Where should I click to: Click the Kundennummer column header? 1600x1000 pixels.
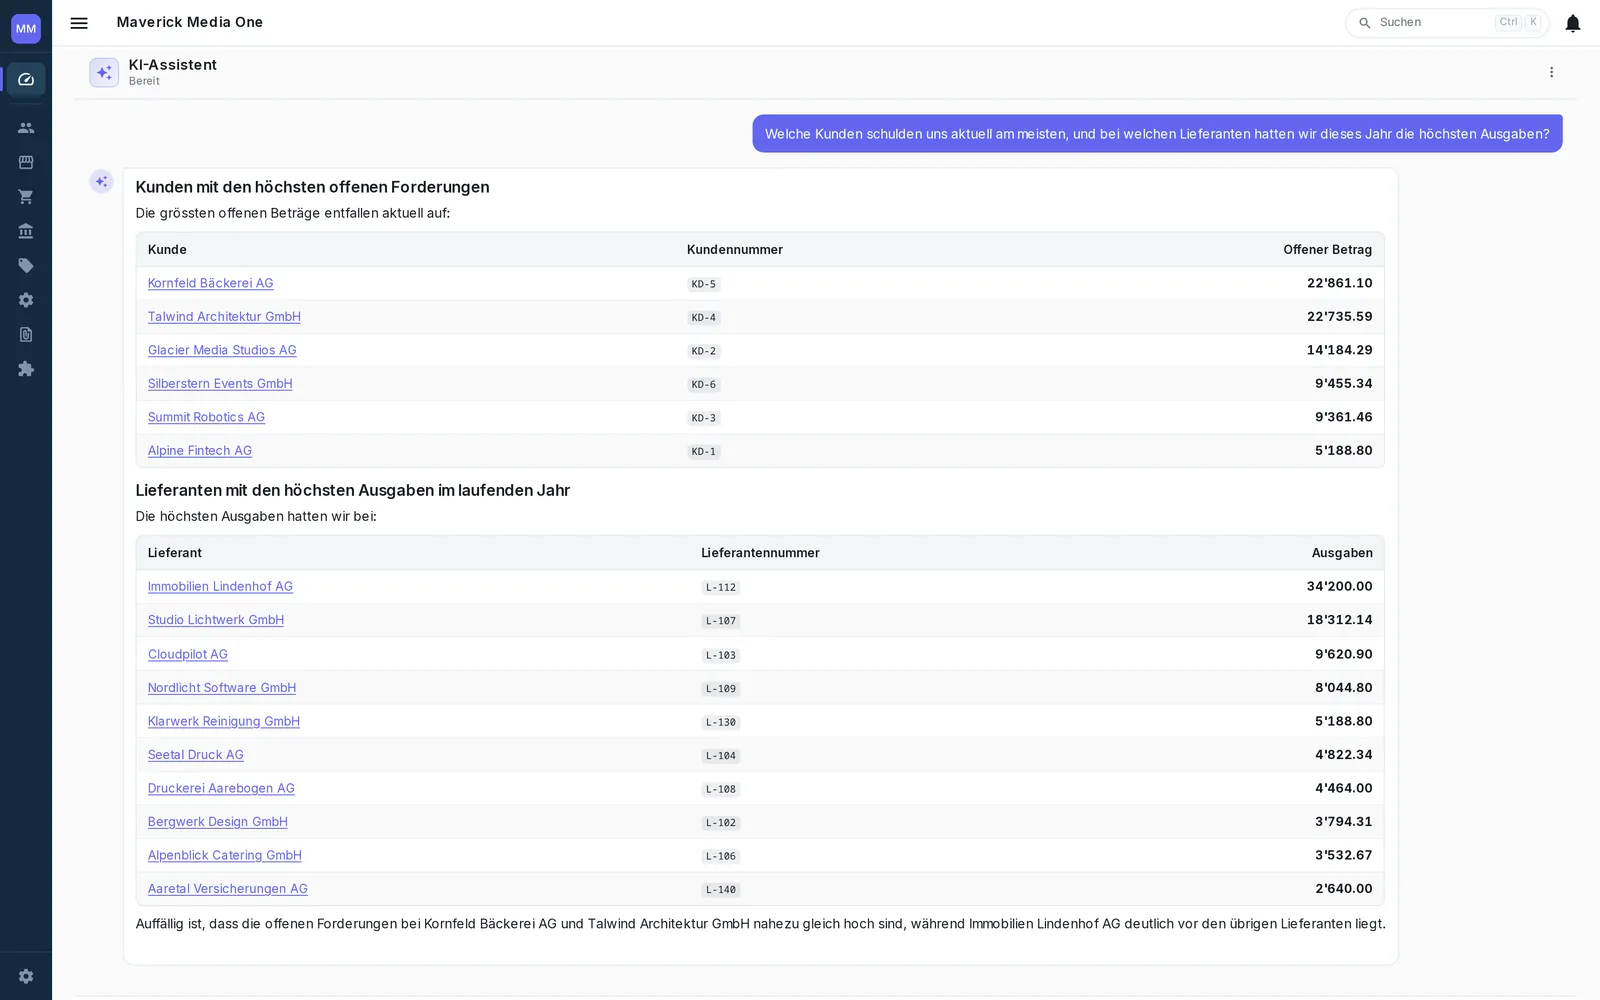click(x=735, y=250)
